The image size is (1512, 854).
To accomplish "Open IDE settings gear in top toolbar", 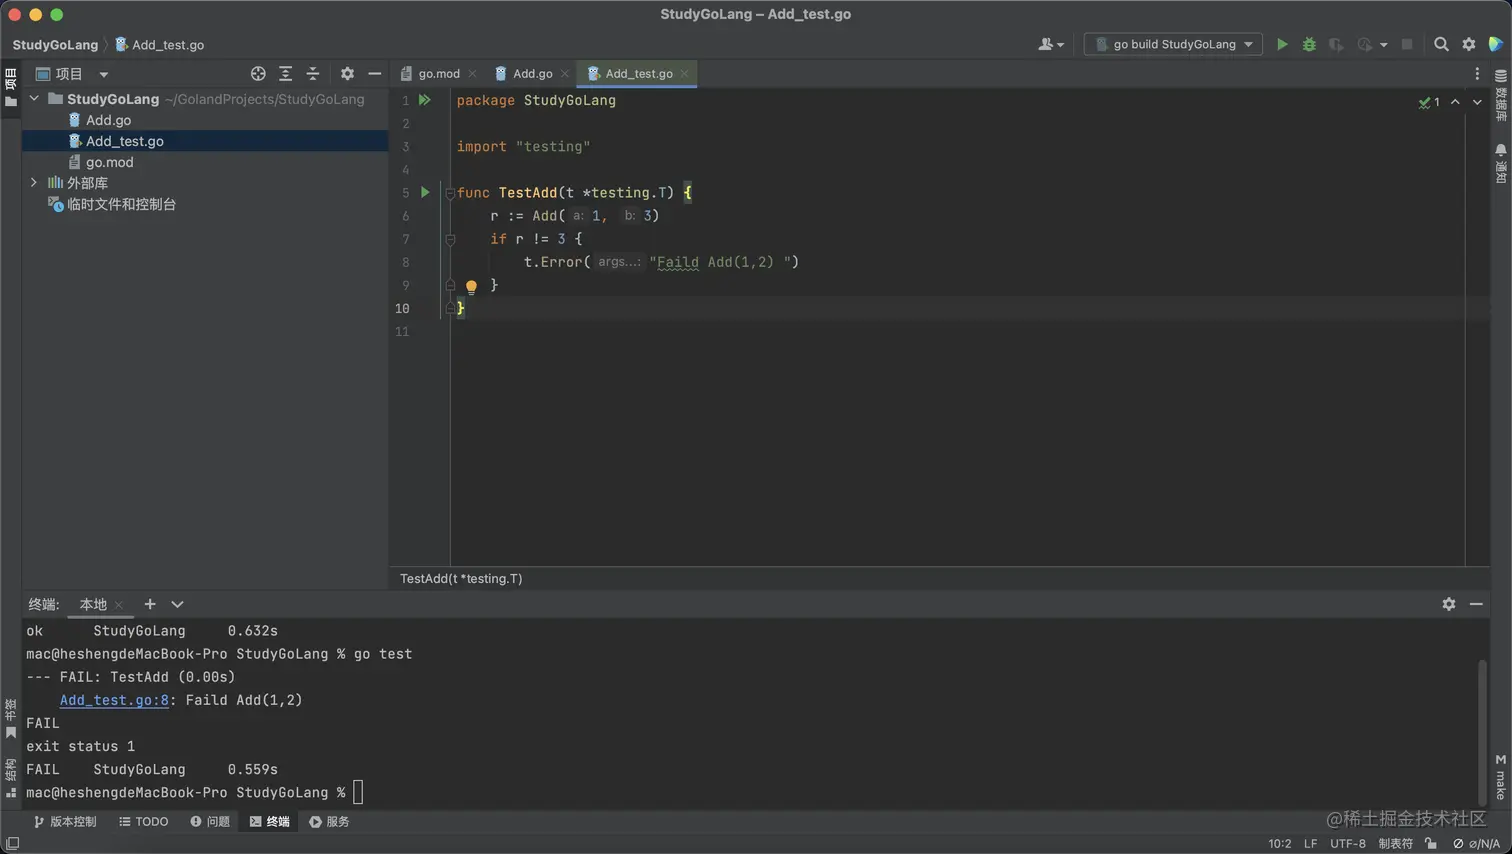I will pyautogui.click(x=1469, y=44).
